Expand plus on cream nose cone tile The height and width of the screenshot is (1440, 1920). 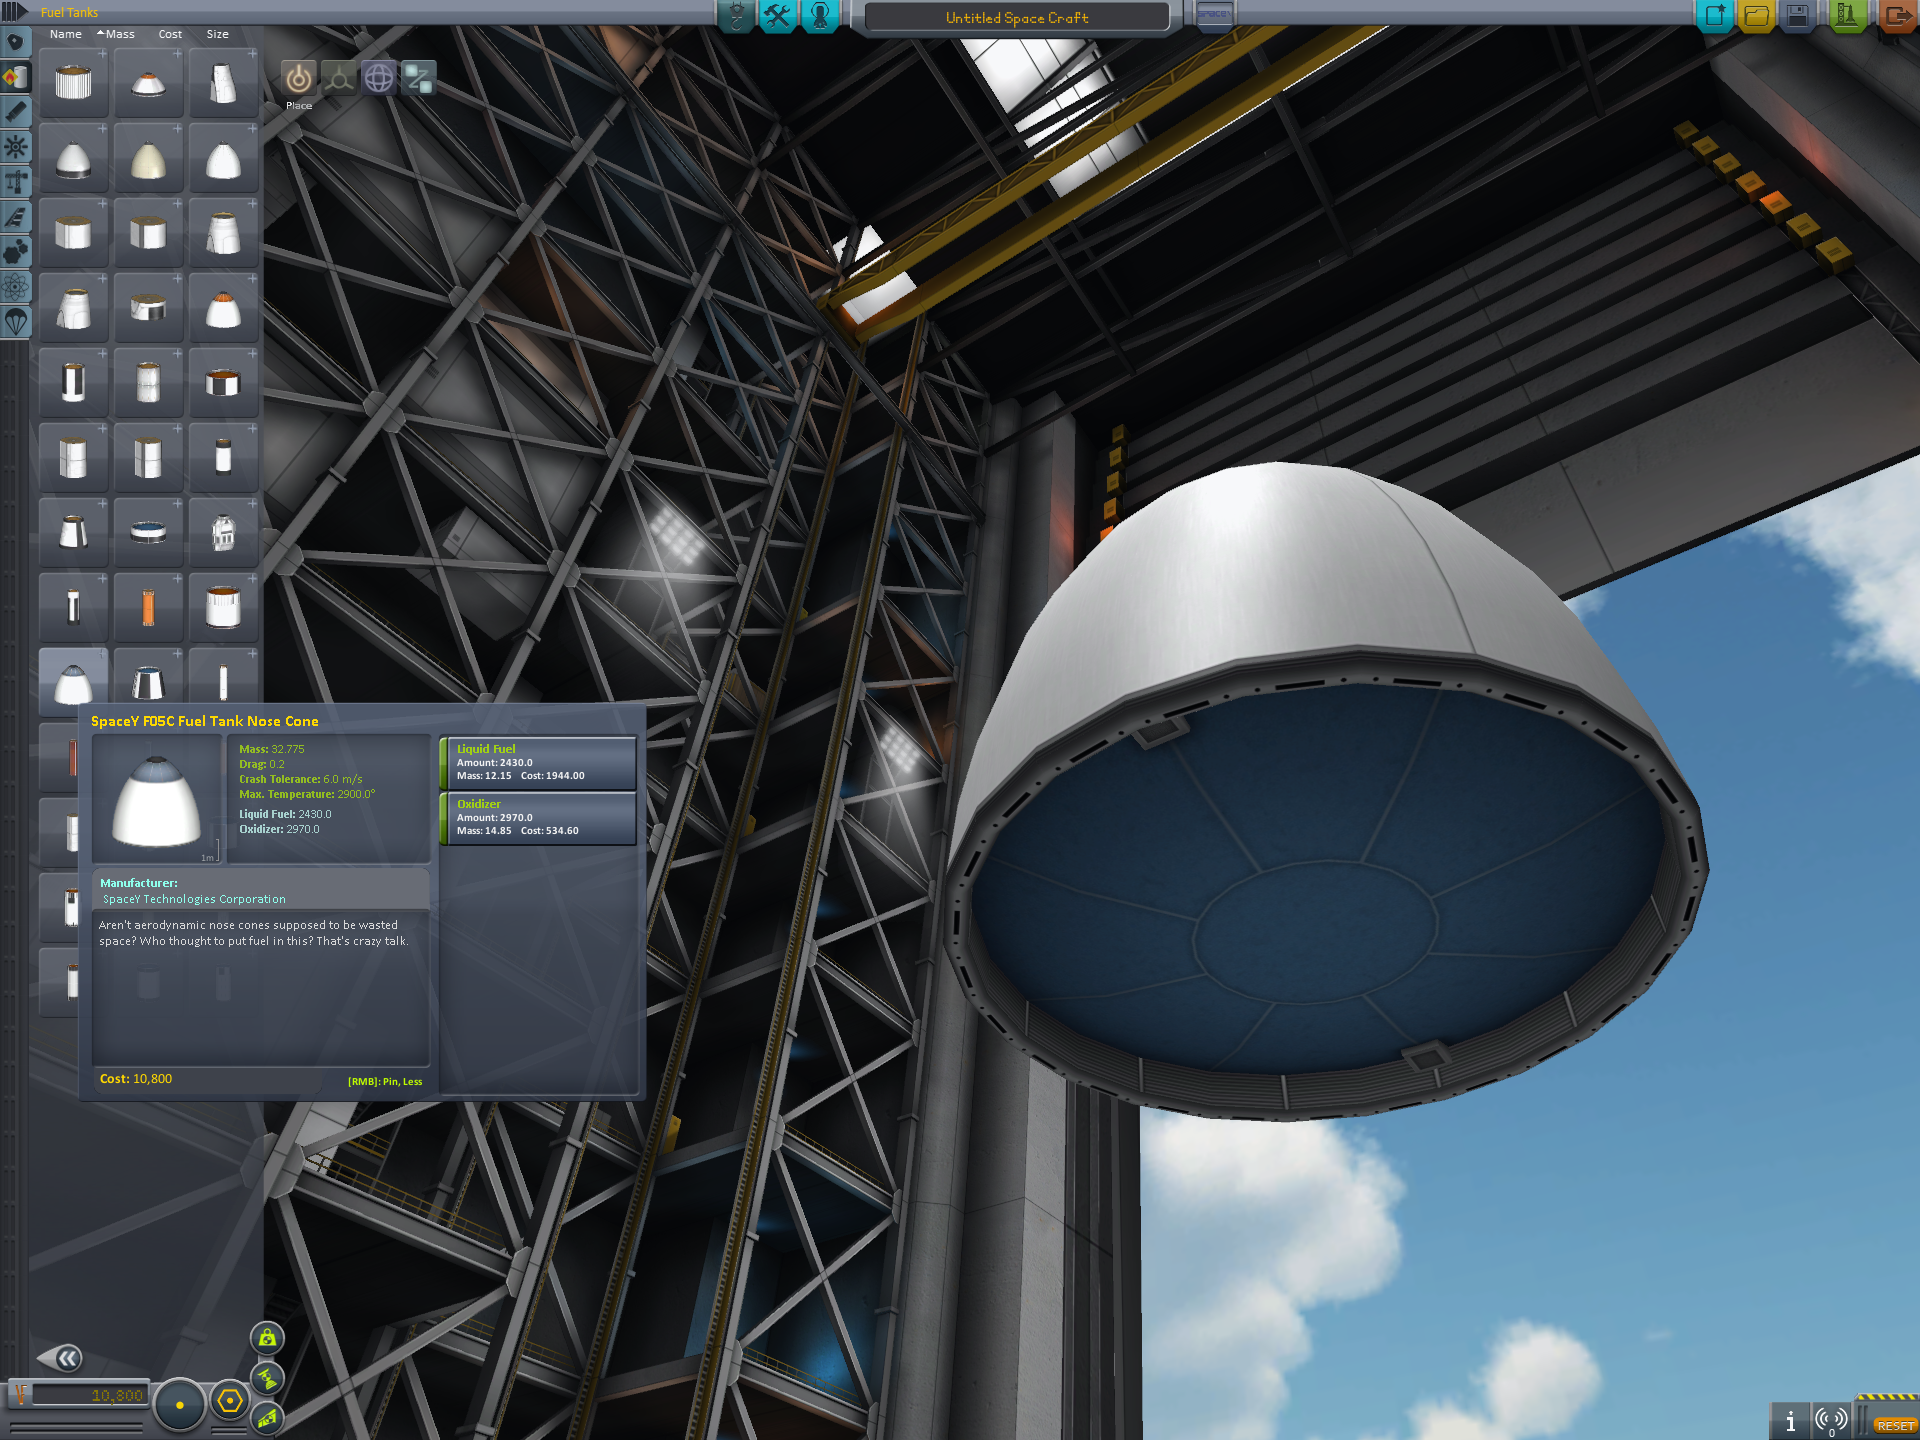177,129
